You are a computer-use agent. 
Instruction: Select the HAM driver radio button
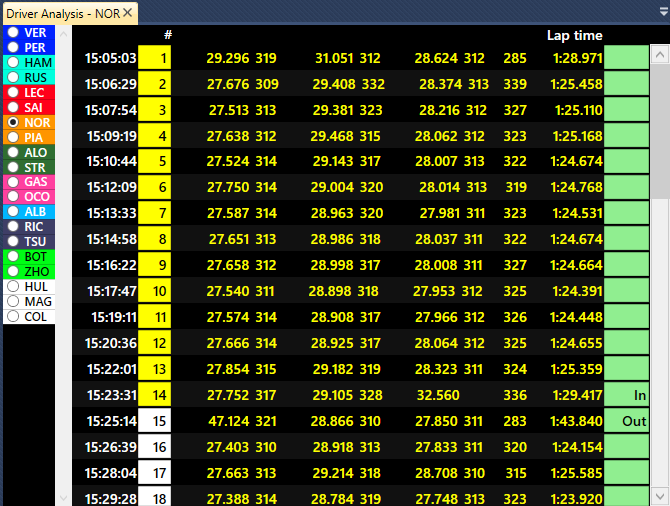pos(13,62)
